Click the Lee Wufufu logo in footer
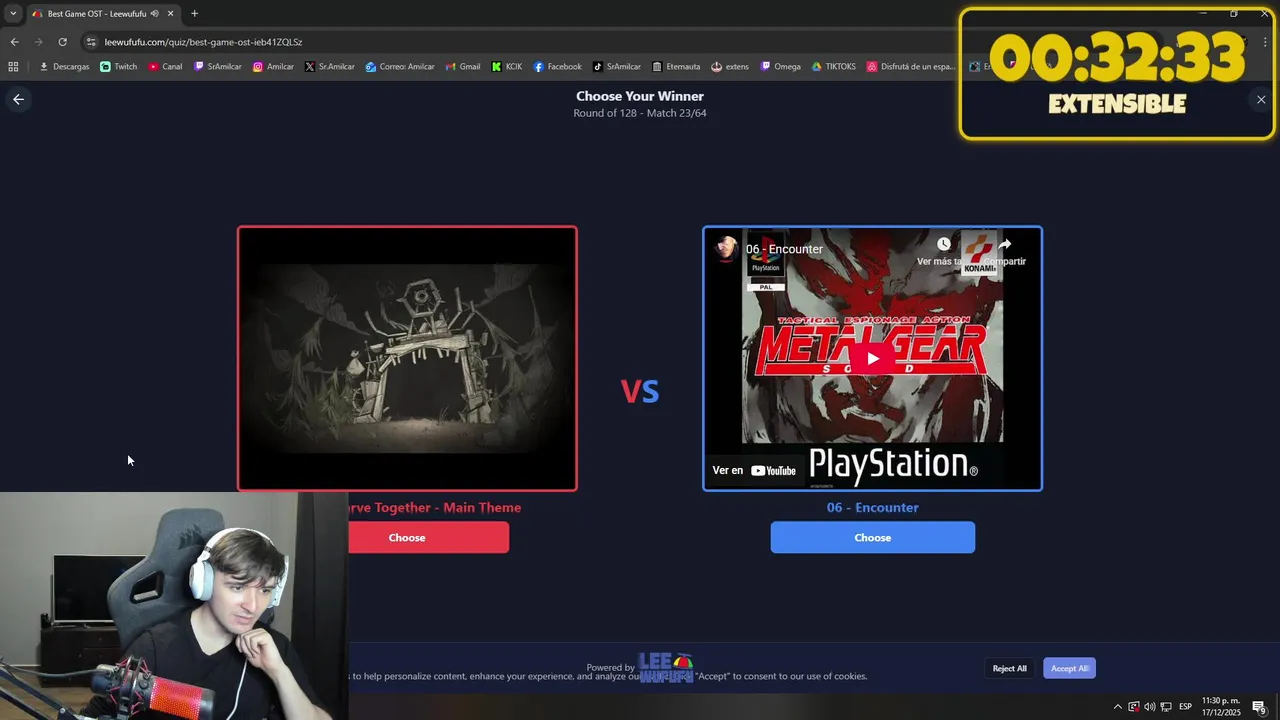Viewport: 1280px width, 720px height. click(666, 667)
